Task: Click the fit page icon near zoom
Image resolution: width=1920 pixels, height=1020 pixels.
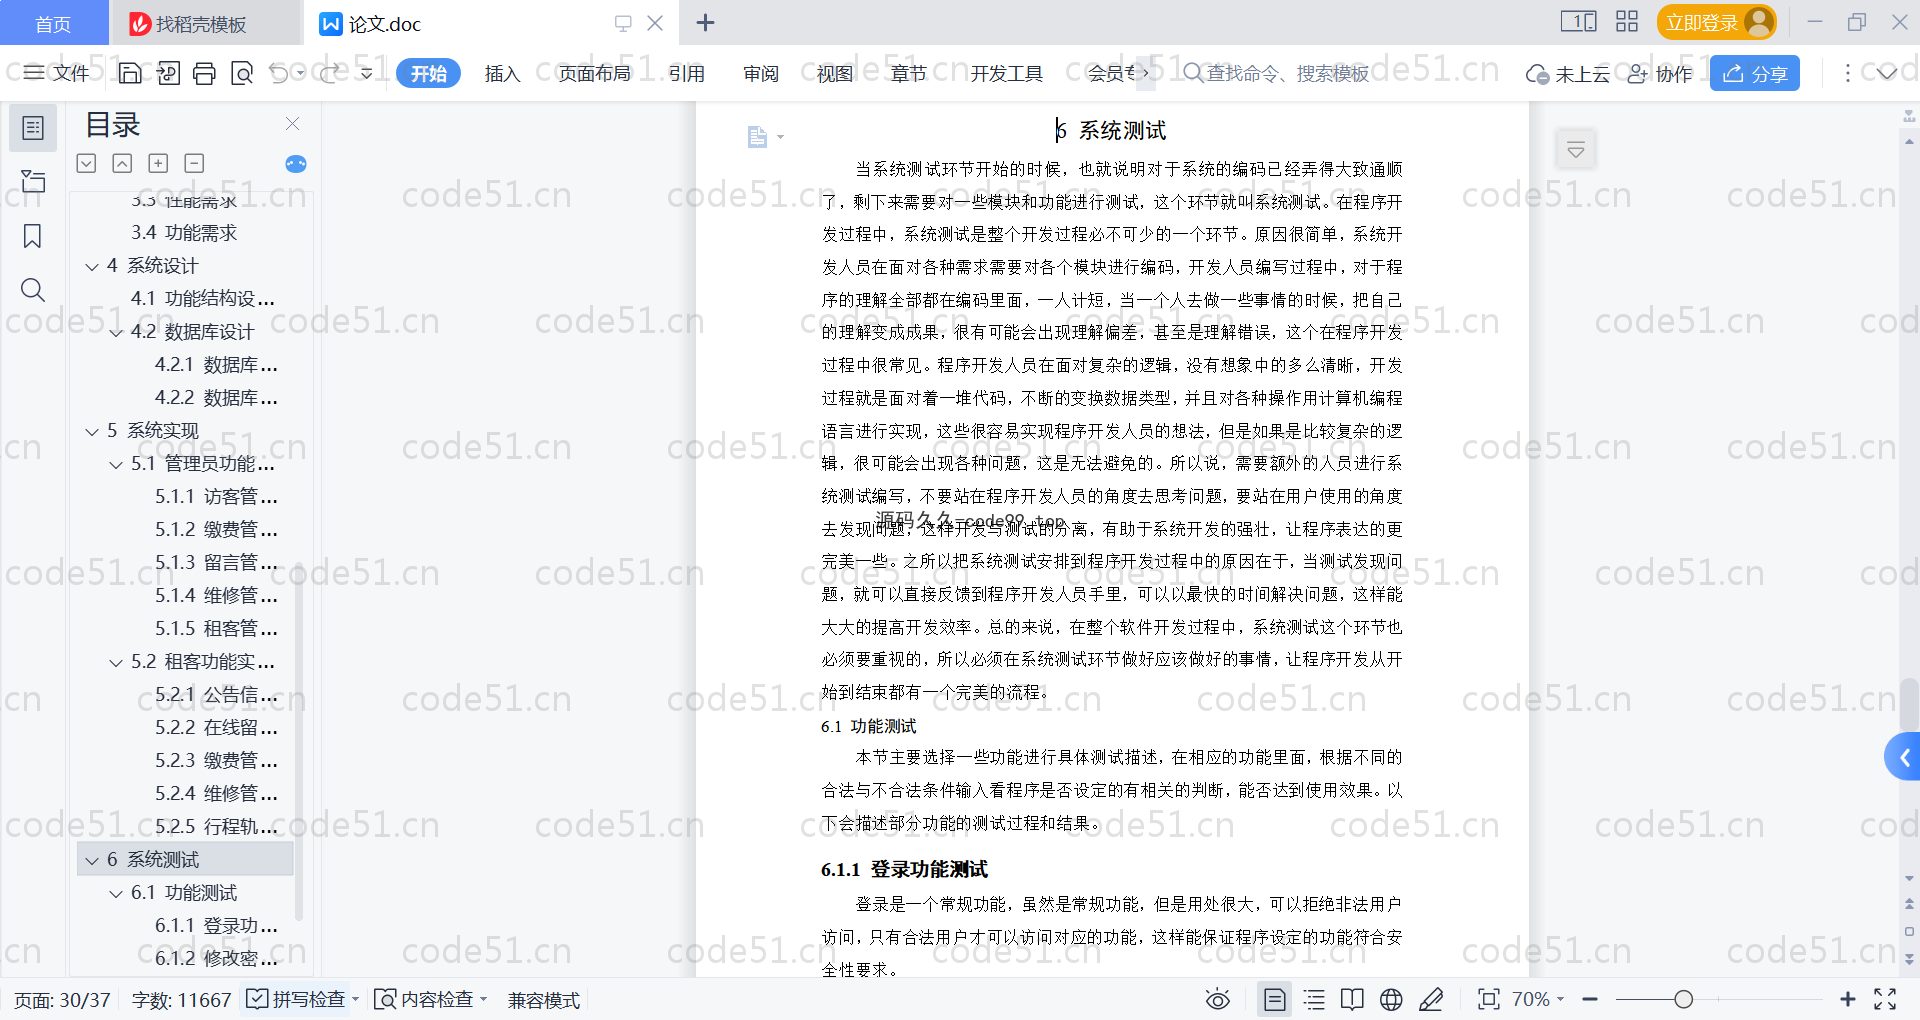Action: (1489, 999)
